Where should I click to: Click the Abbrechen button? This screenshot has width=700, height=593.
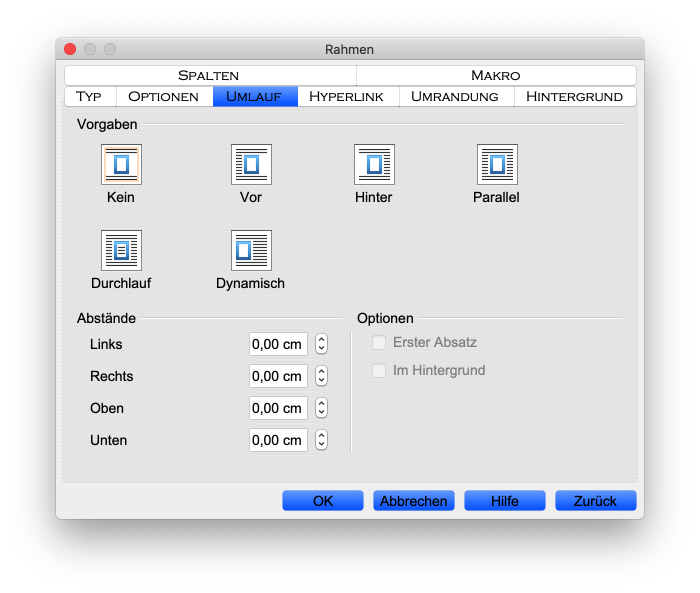tap(414, 501)
